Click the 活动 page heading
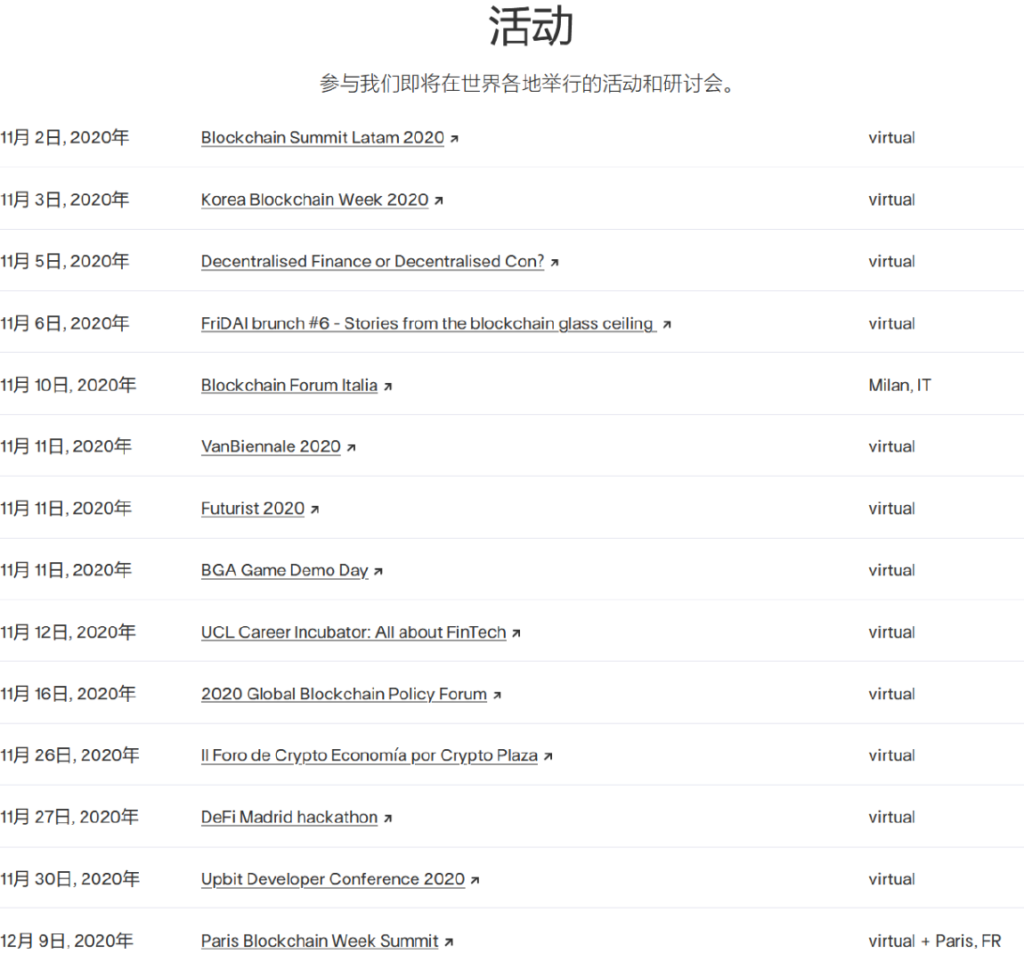 tap(531, 27)
